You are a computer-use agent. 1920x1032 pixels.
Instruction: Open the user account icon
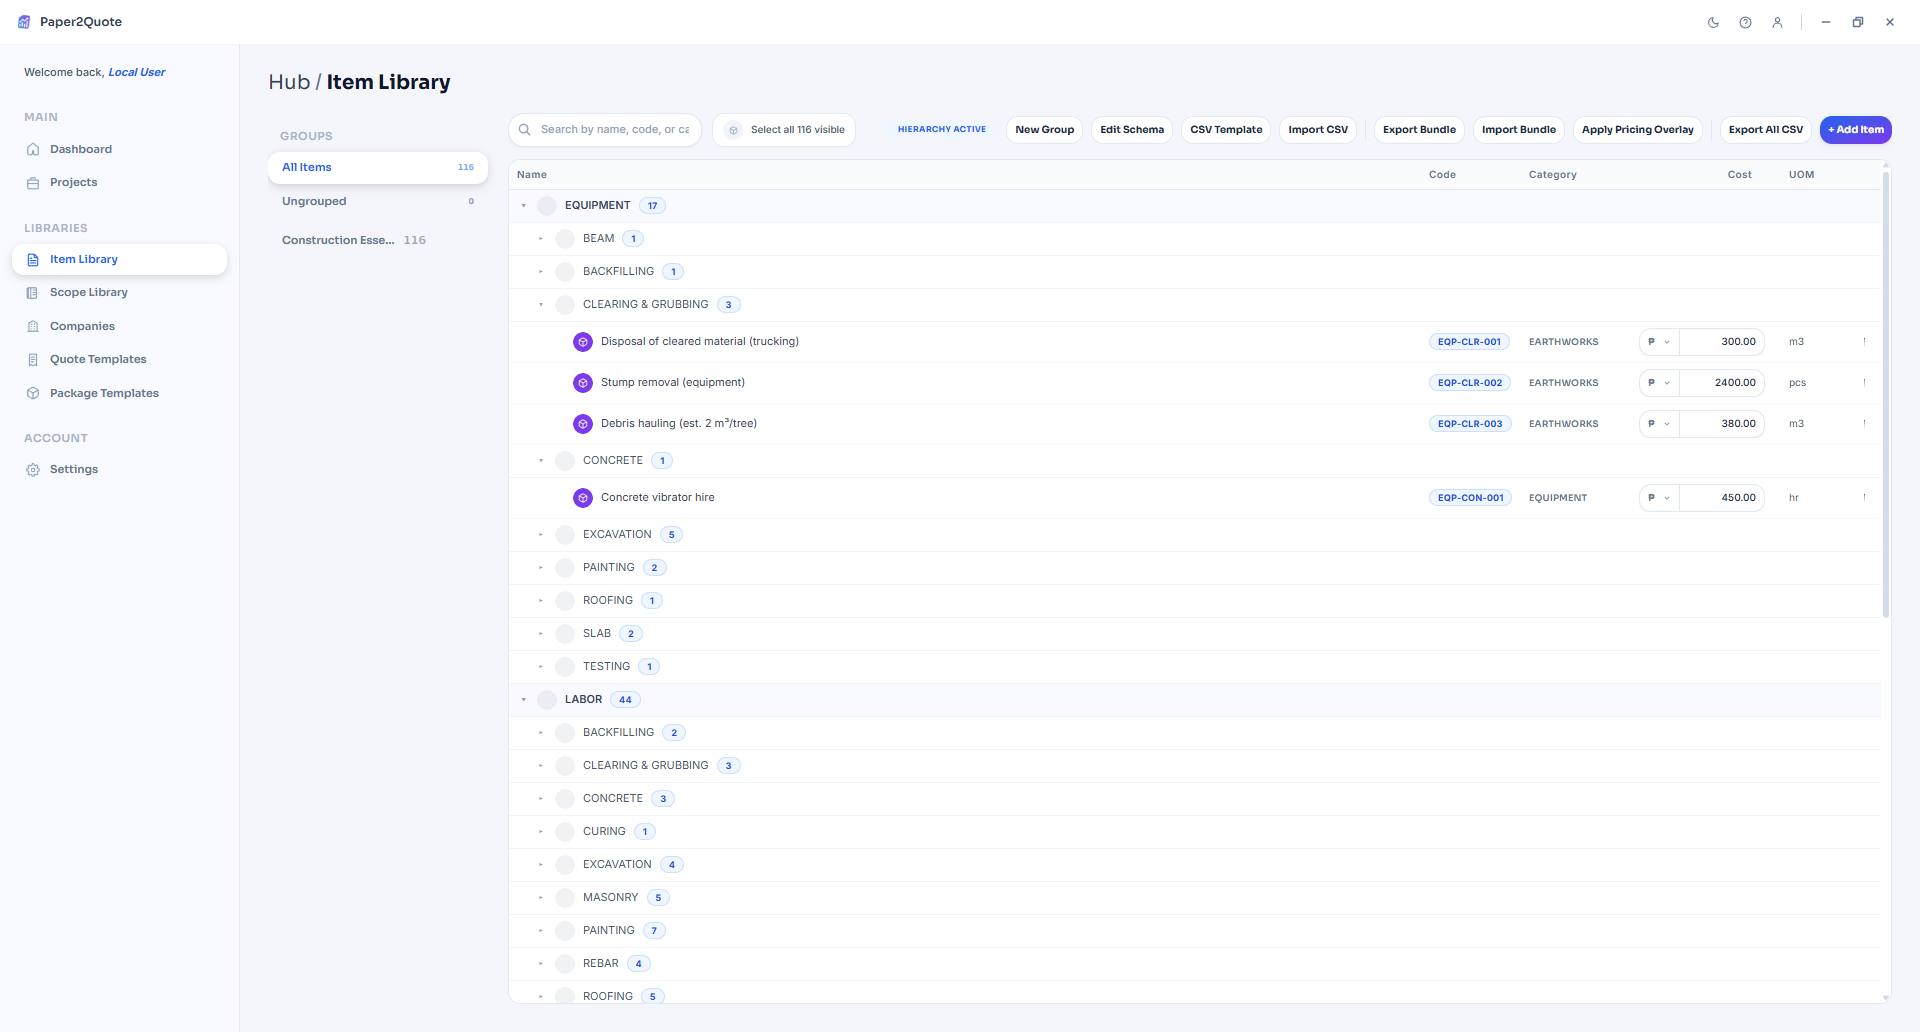pos(1777,22)
